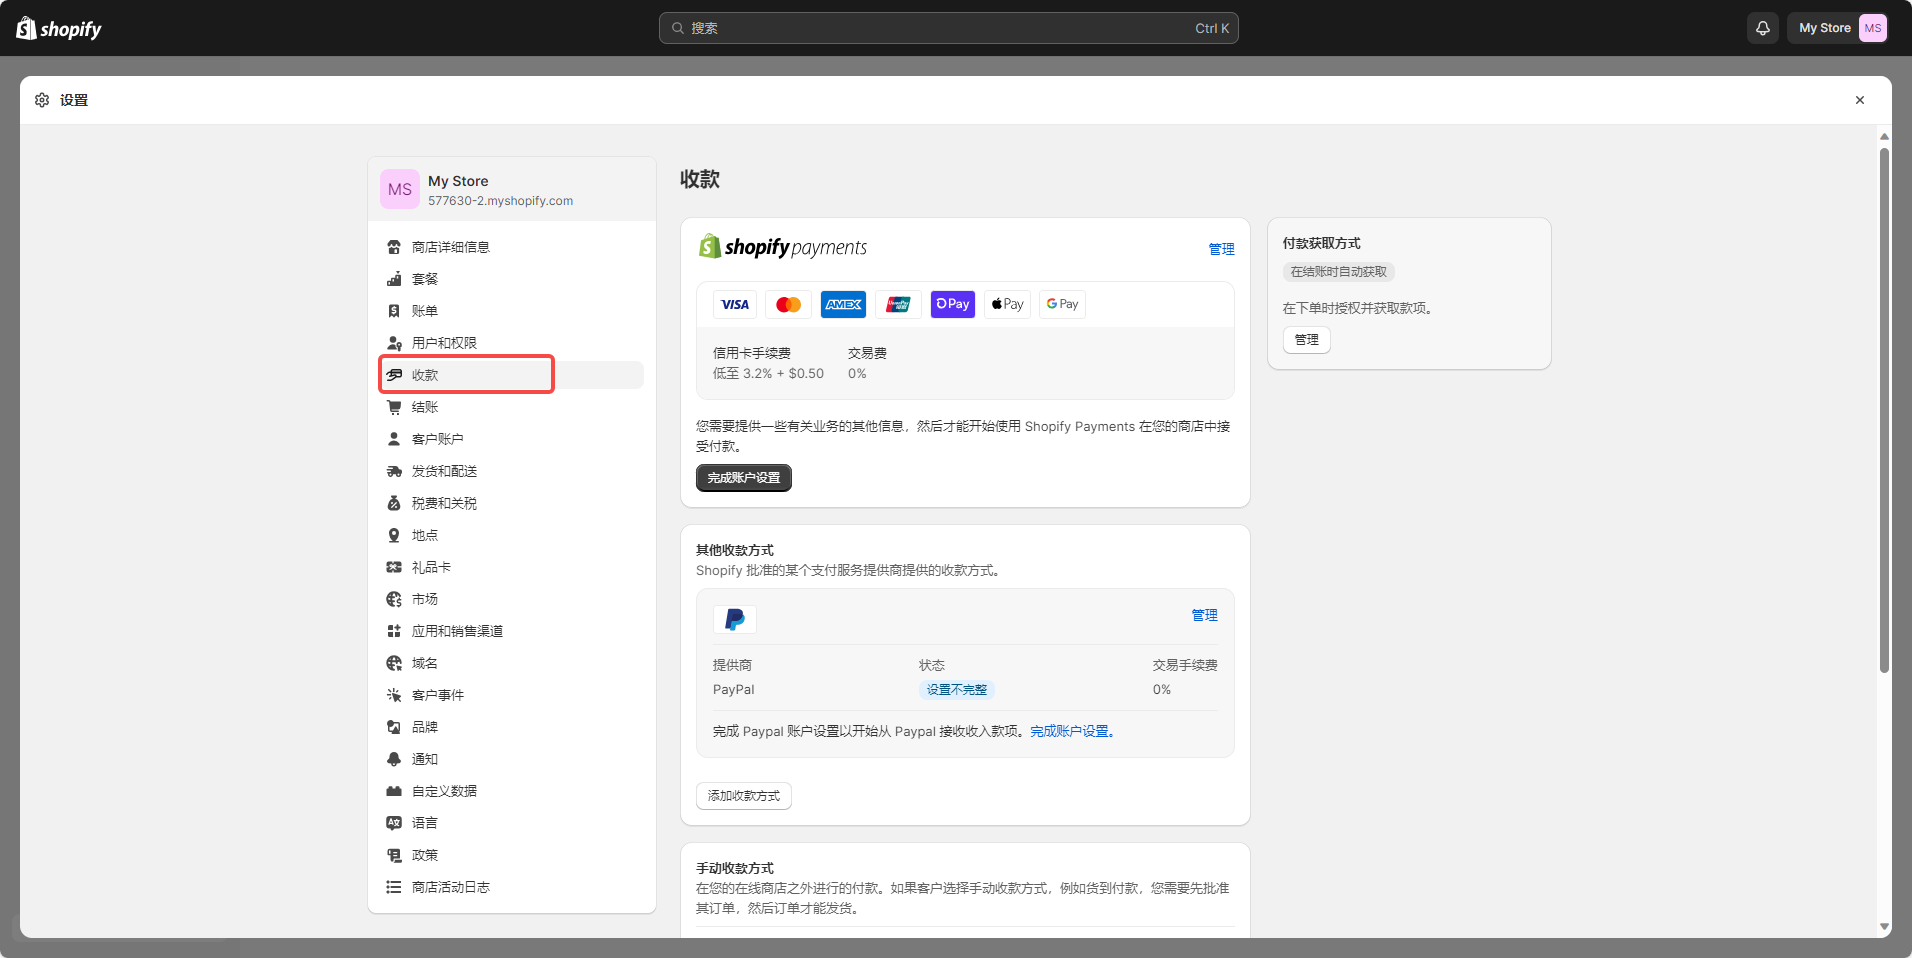Click the 添加收款方式 button
Screen dimensions: 1912x958
[744, 796]
